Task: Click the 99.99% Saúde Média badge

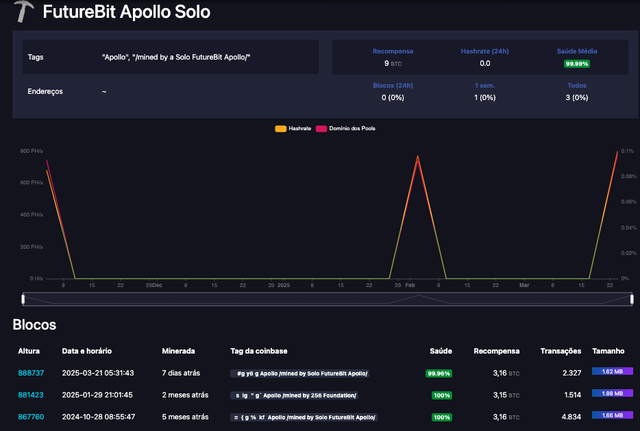Action: [577, 64]
